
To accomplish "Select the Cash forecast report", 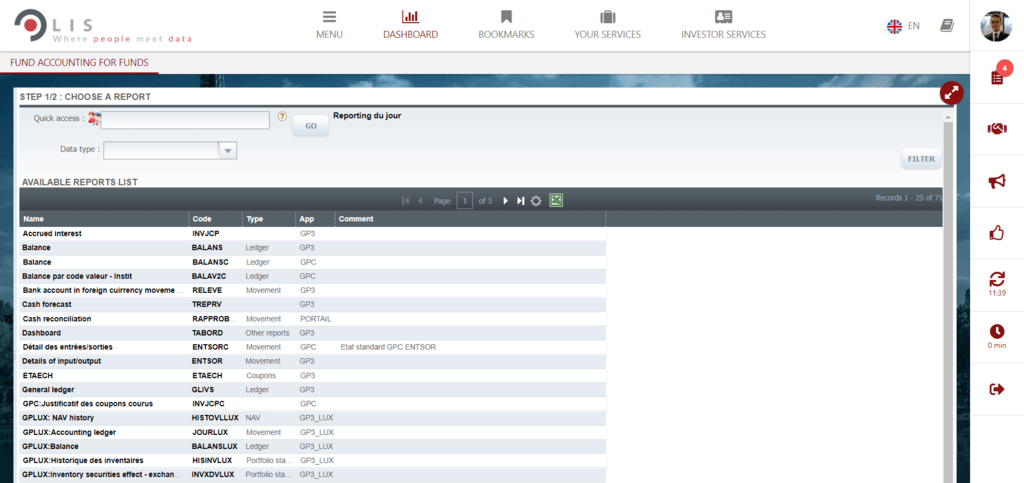I will 313,305.
